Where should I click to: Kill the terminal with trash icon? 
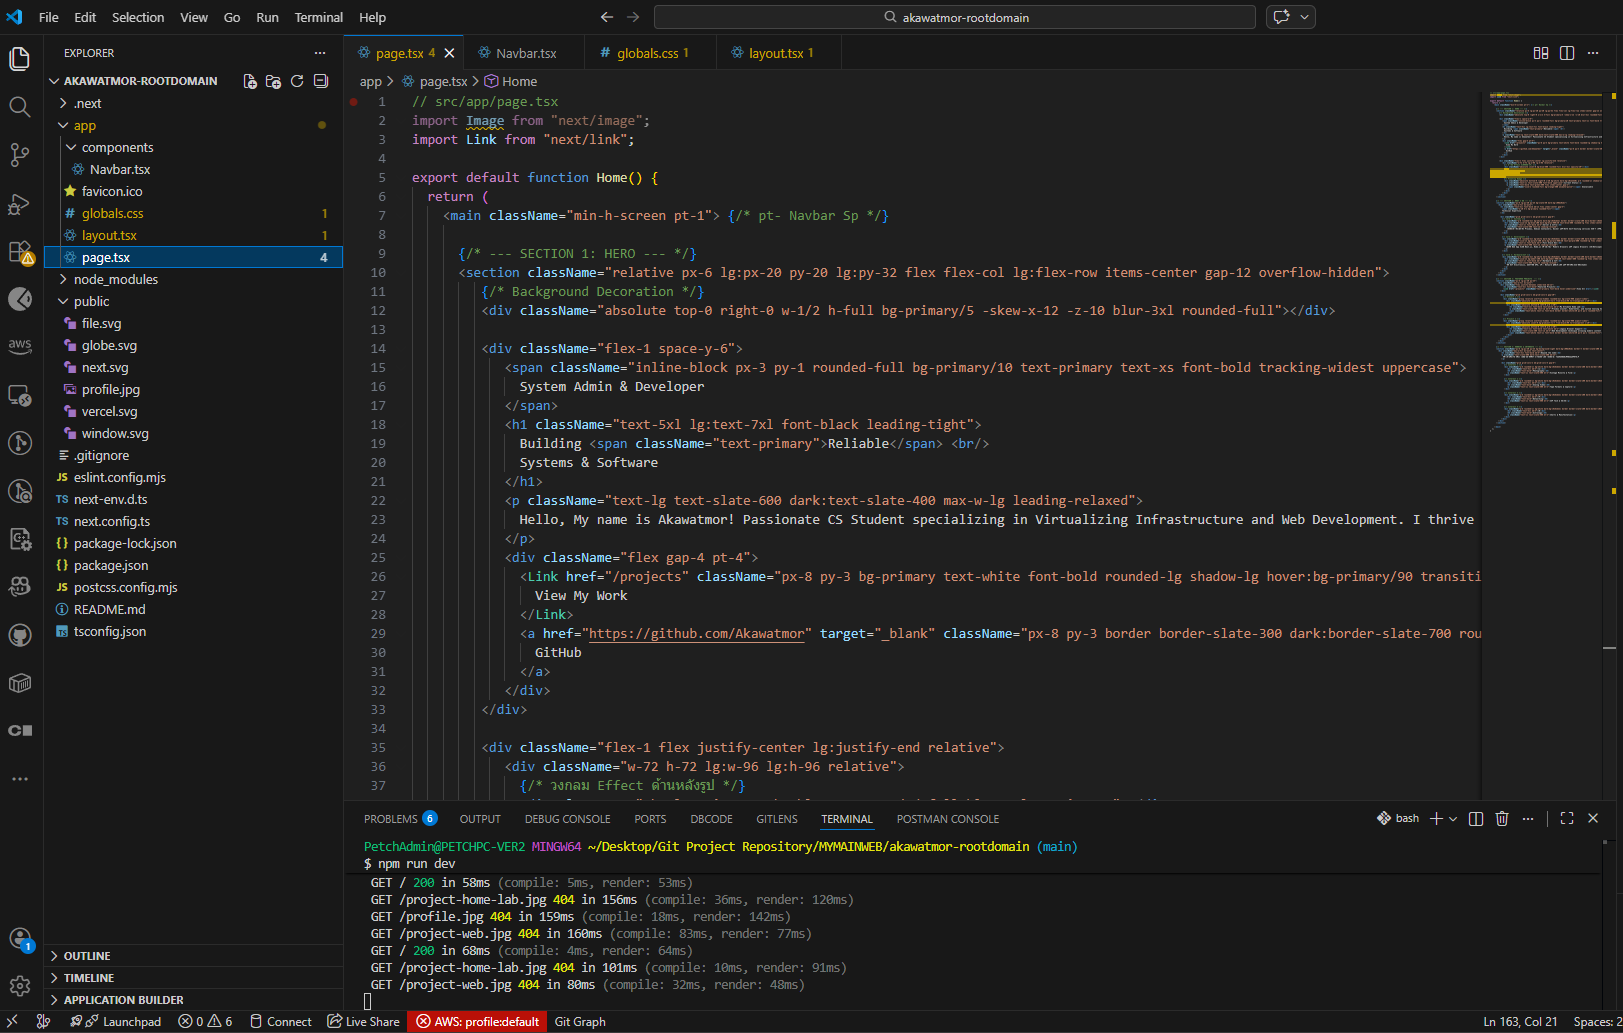[1501, 818]
